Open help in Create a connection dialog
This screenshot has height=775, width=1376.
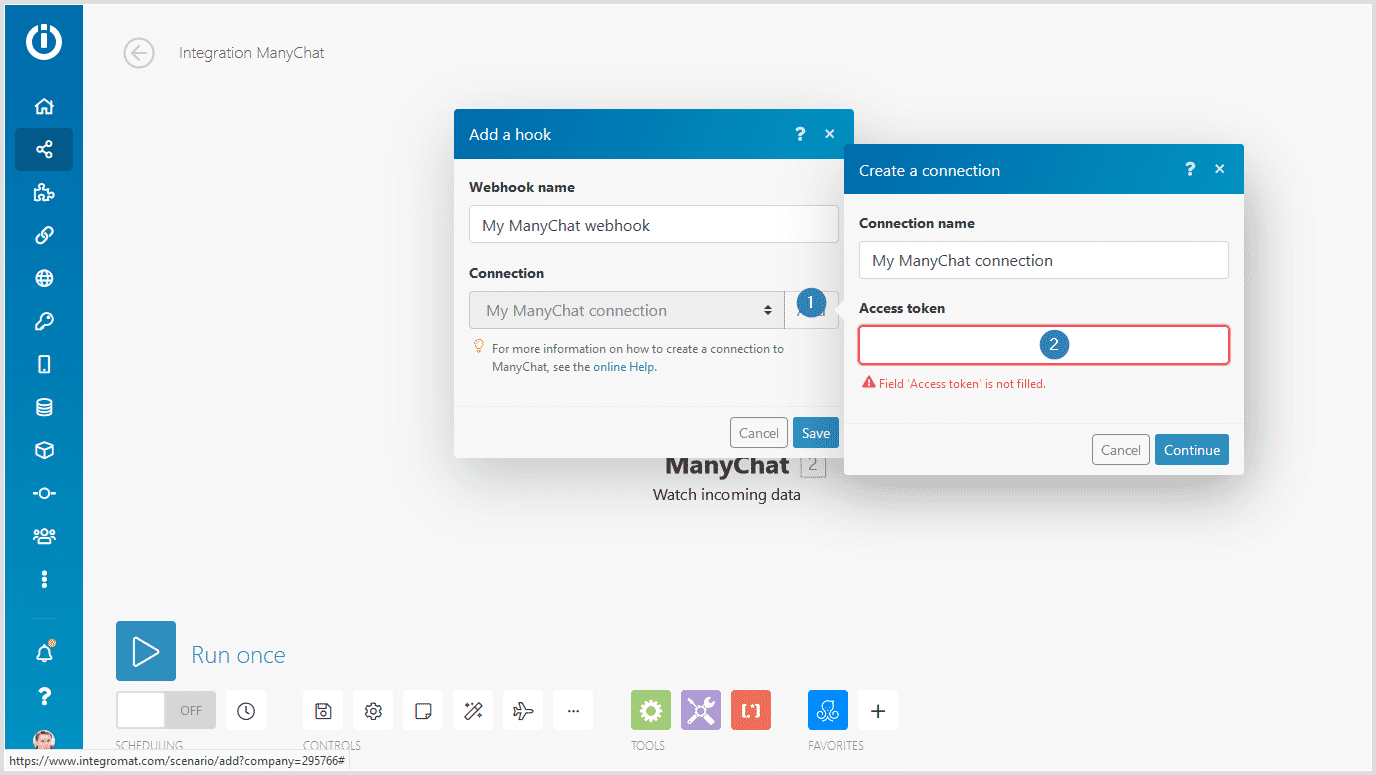tap(1190, 170)
